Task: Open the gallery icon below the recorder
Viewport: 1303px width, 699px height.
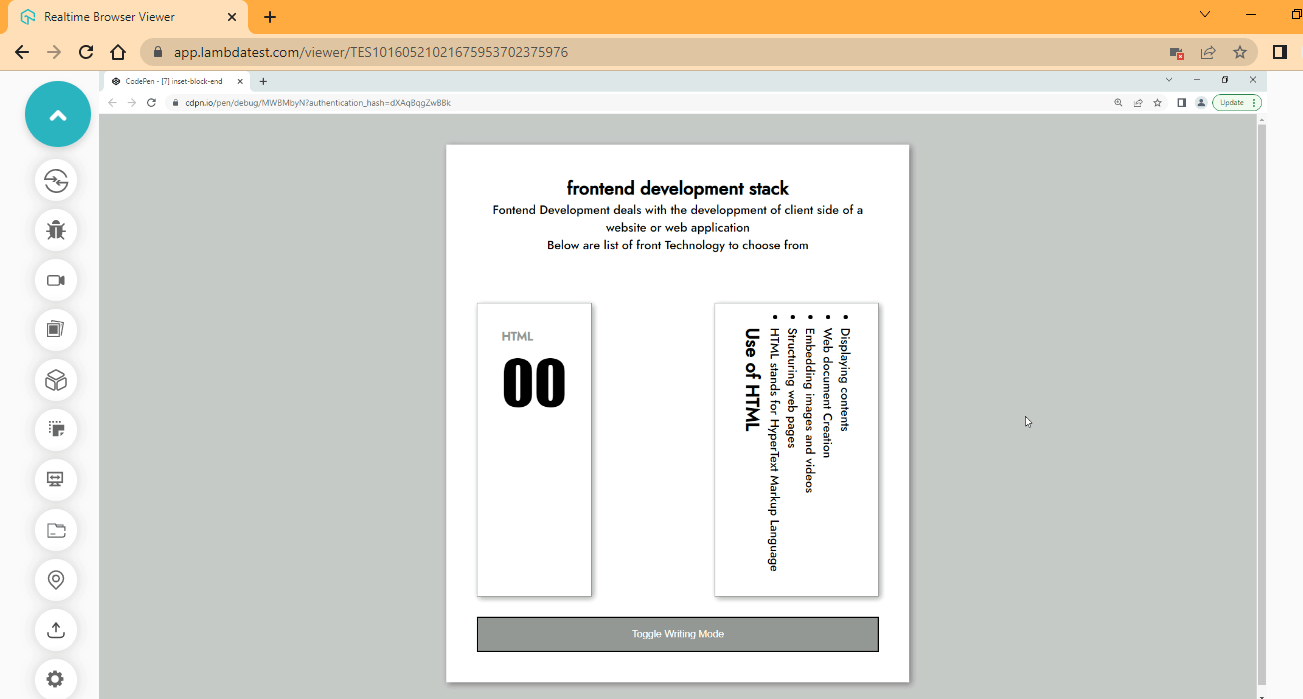Action: click(x=56, y=330)
